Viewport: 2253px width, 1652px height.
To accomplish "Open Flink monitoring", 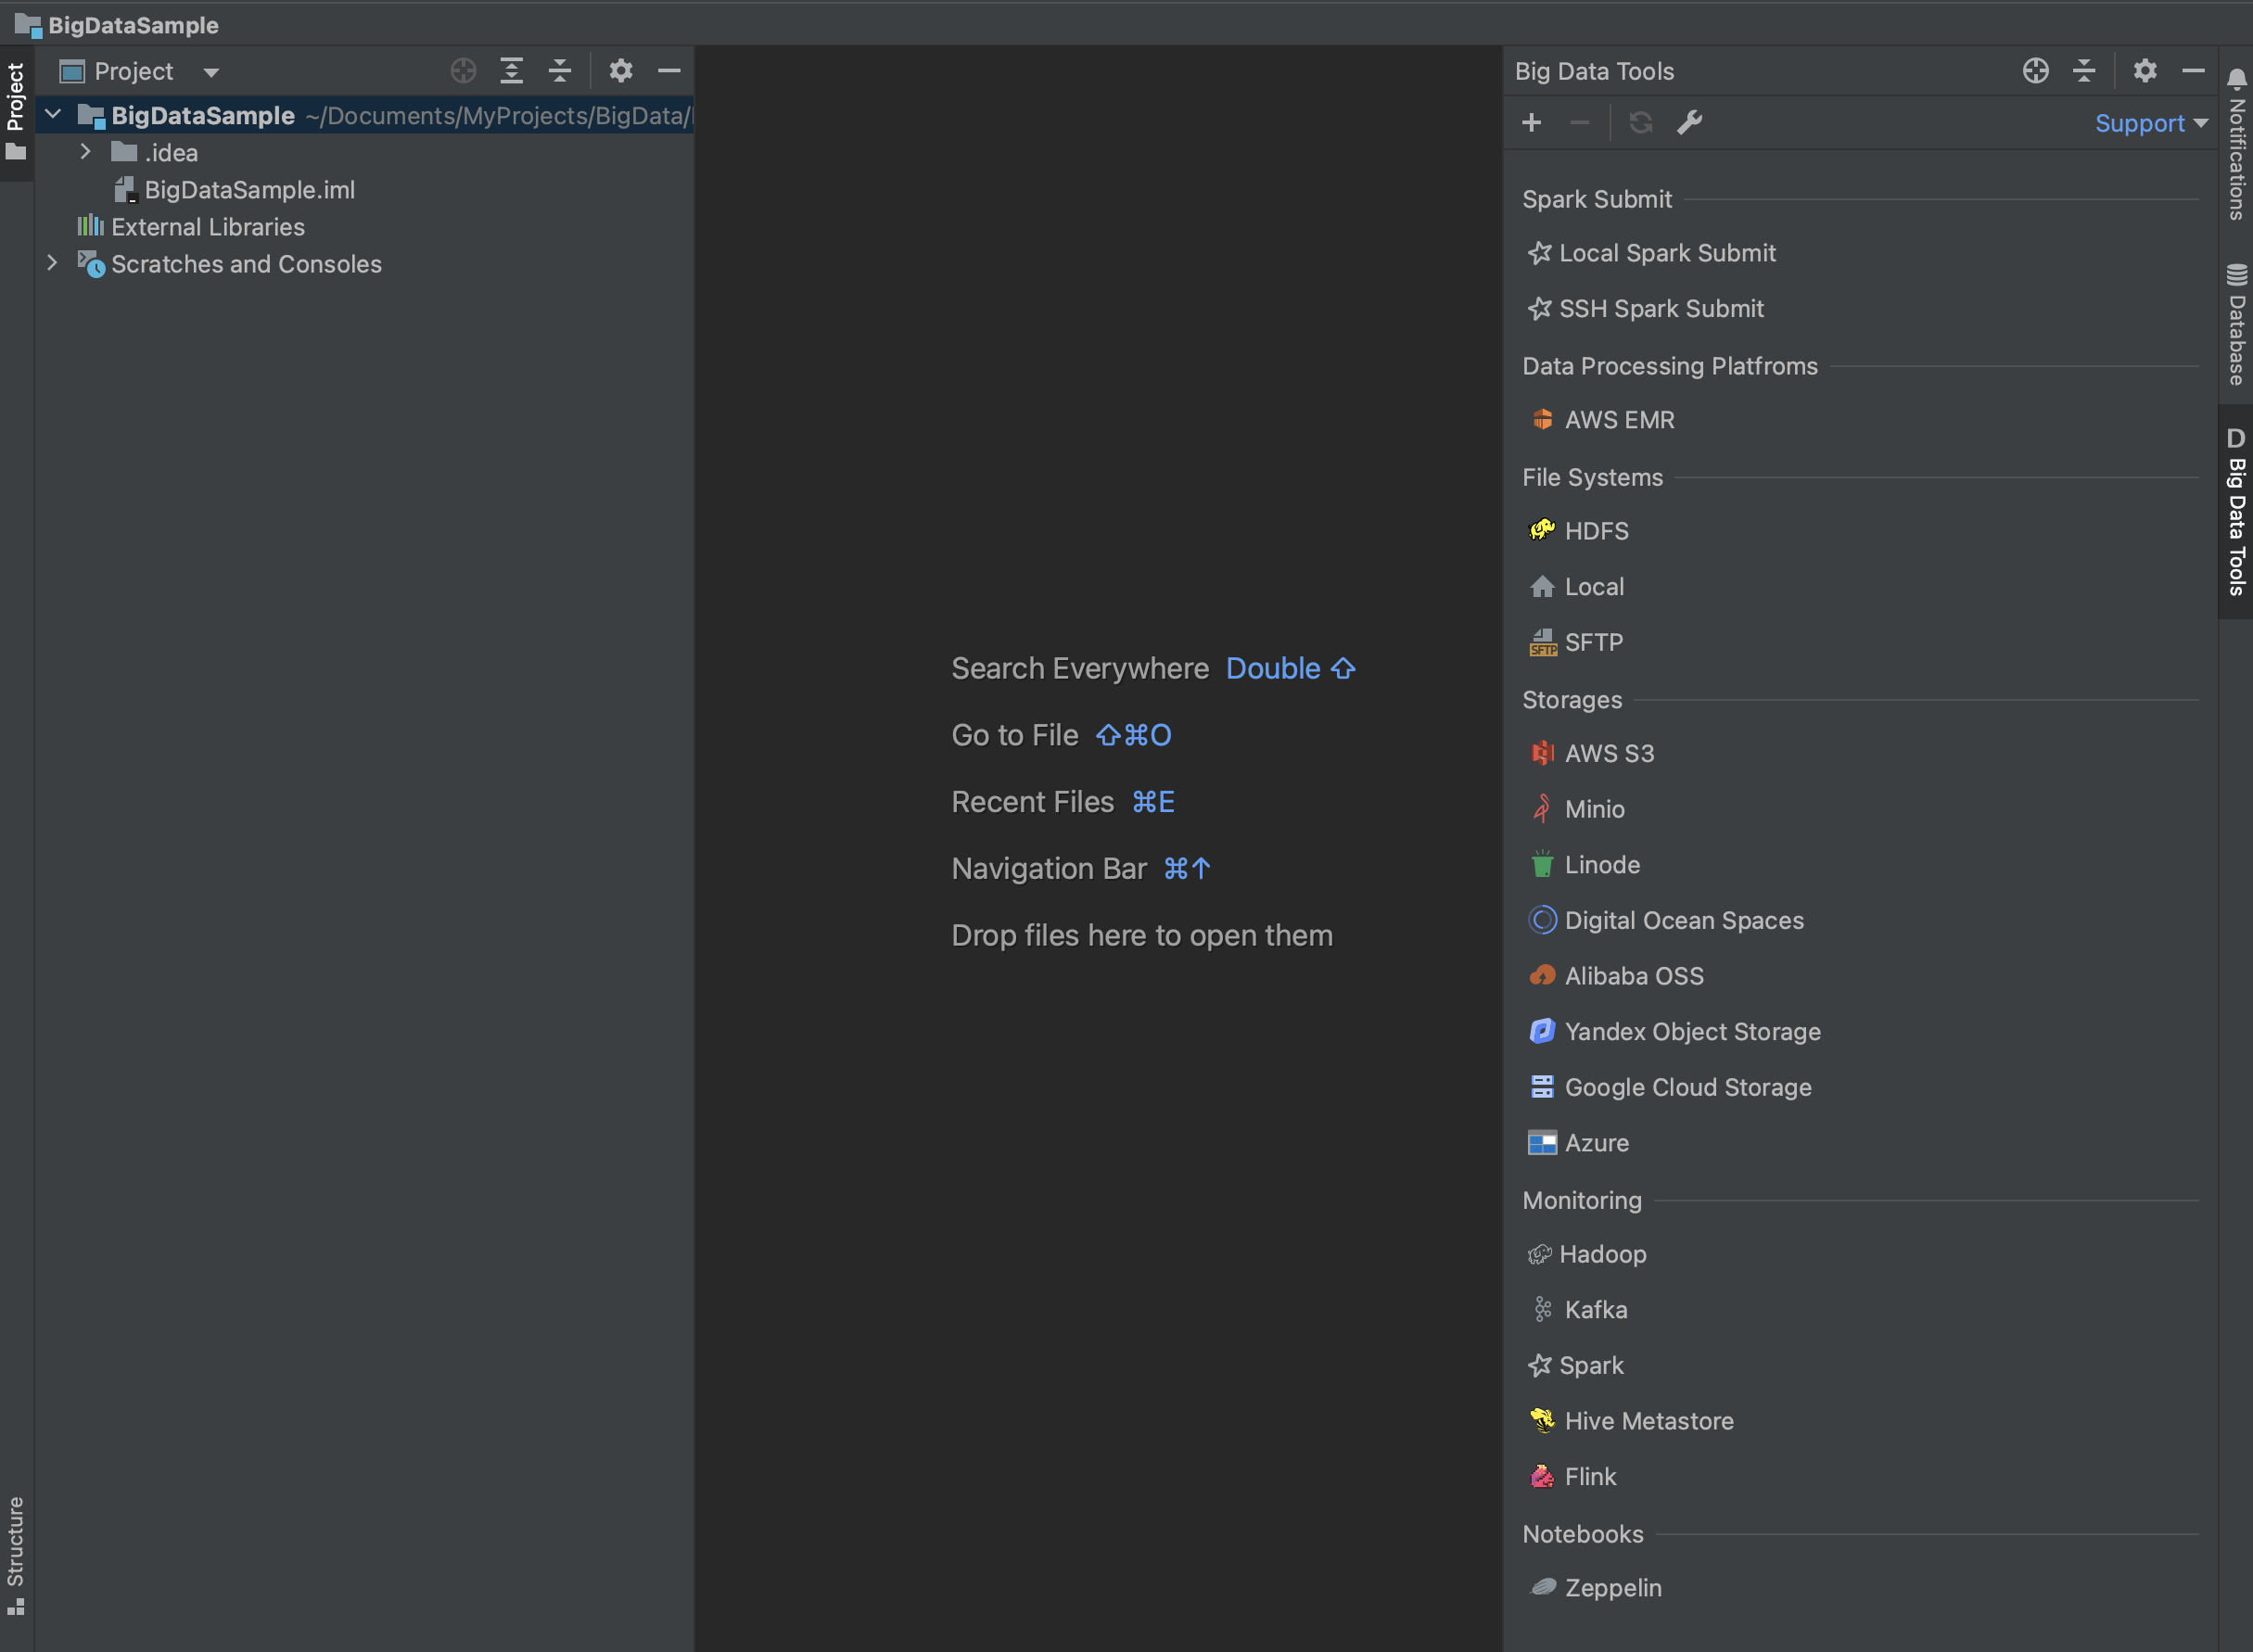I will pyautogui.click(x=1590, y=1476).
